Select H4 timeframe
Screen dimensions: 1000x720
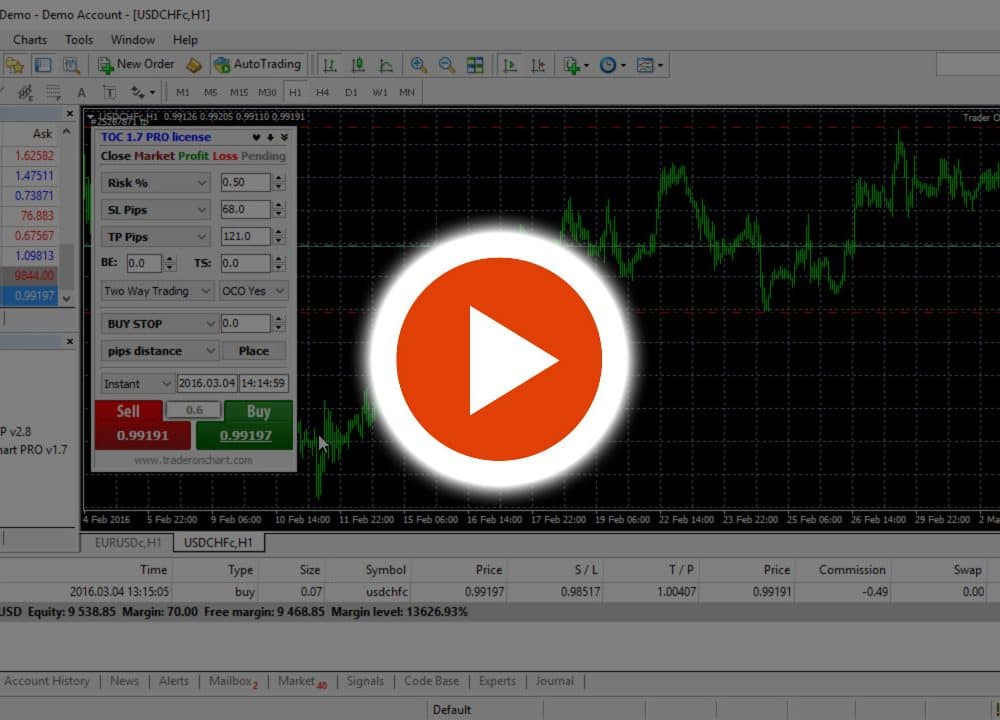(x=323, y=92)
